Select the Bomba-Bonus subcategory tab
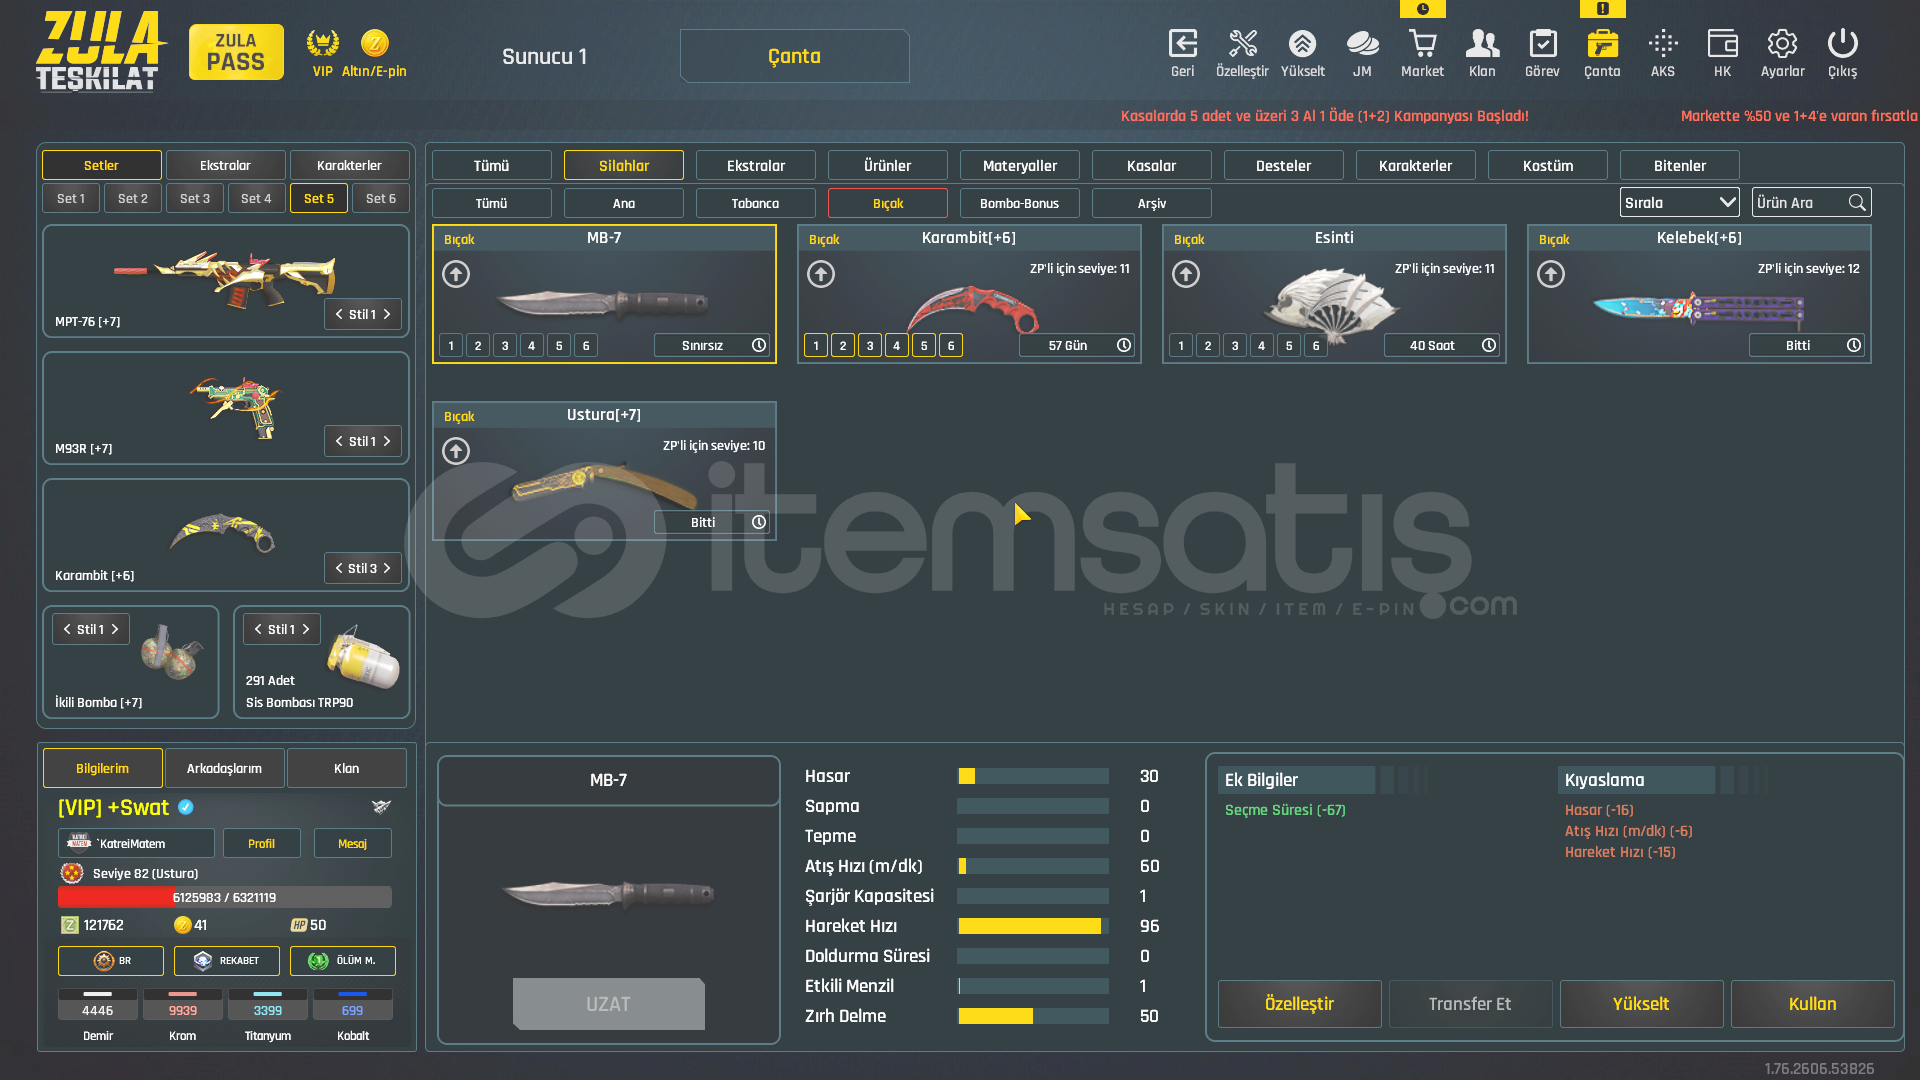The width and height of the screenshot is (1920, 1080). pyautogui.click(x=1019, y=203)
